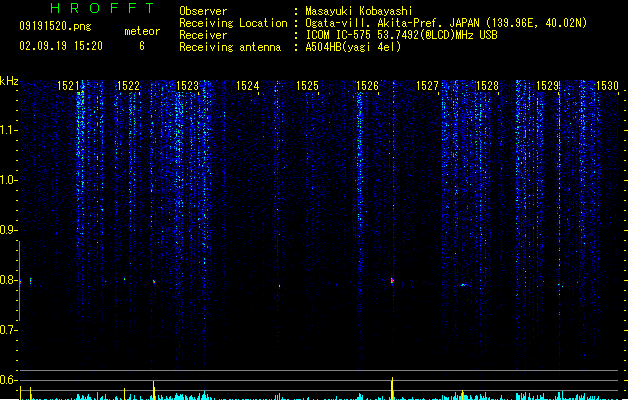Click the red meteor echo after 1522
The width and height of the screenshot is (629, 400).
[154, 282]
